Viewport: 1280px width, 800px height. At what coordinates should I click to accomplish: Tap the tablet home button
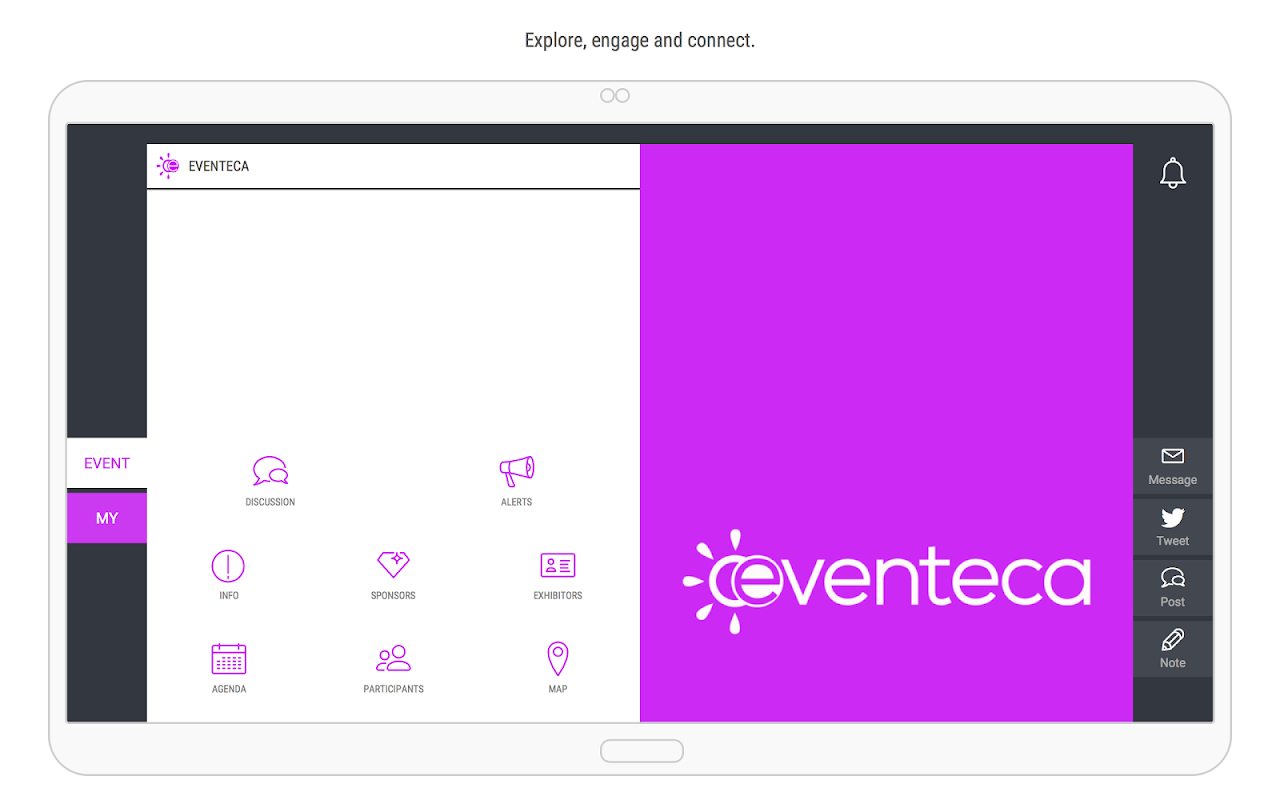pos(642,751)
